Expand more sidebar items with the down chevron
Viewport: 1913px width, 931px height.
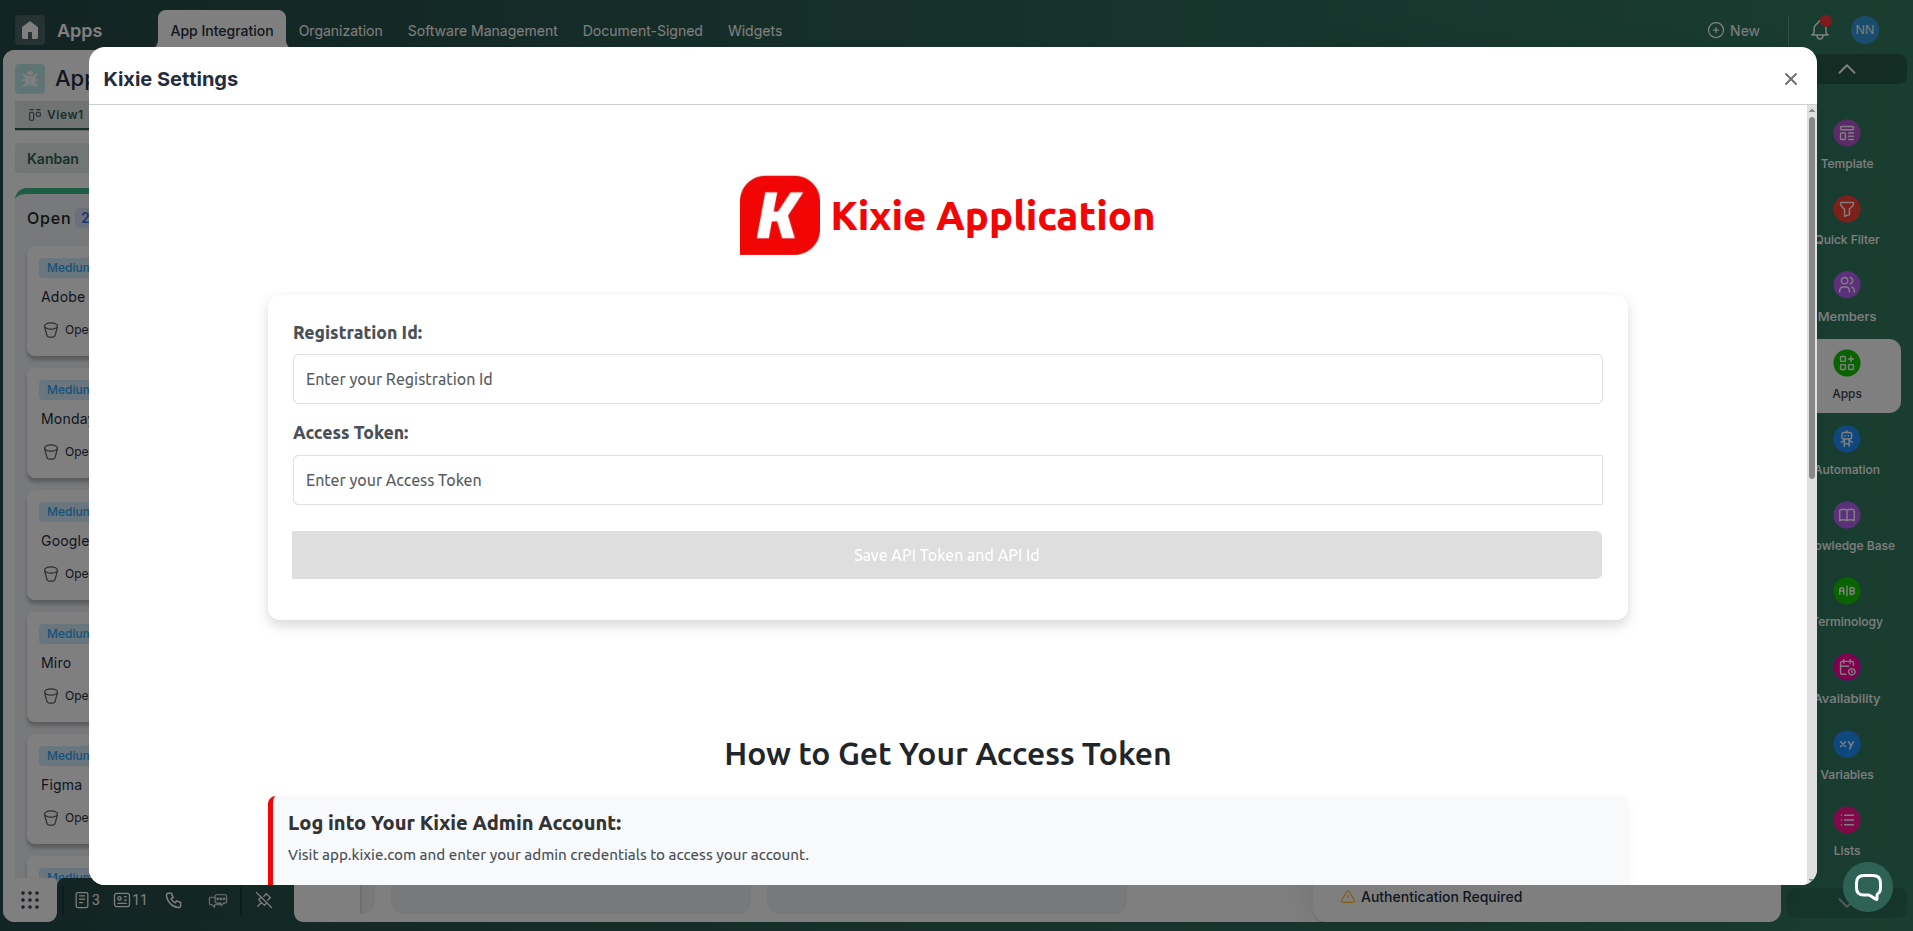(x=1847, y=903)
